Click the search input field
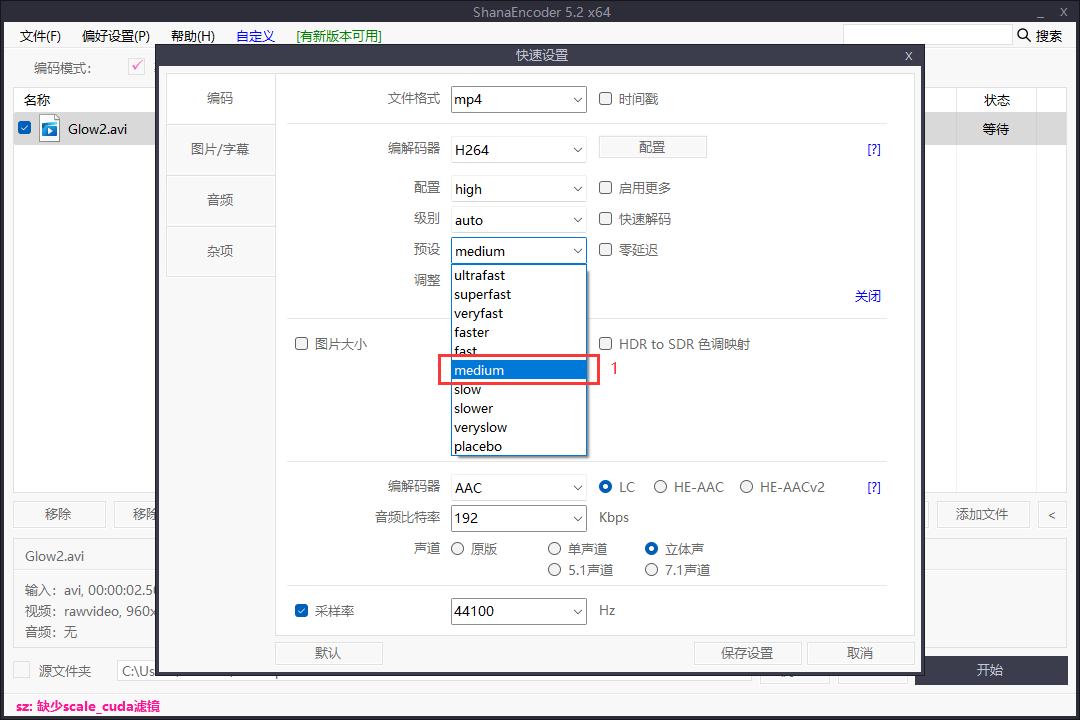The image size is (1080, 720). 927,35
